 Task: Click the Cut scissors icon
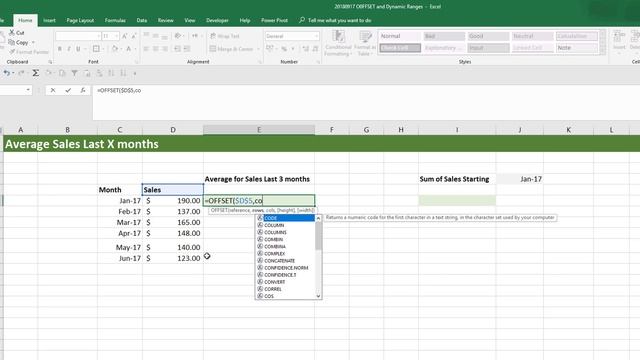[12, 32]
